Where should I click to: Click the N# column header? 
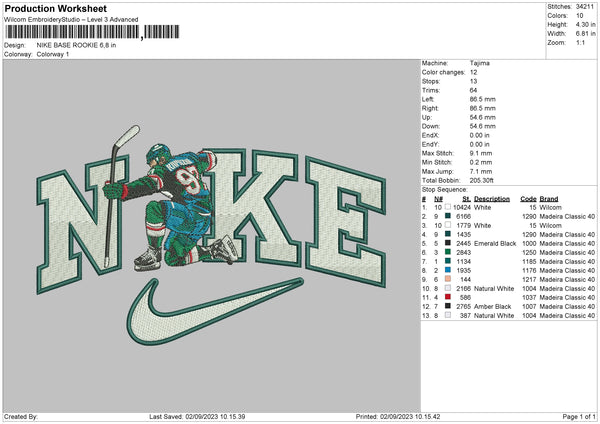click(438, 199)
